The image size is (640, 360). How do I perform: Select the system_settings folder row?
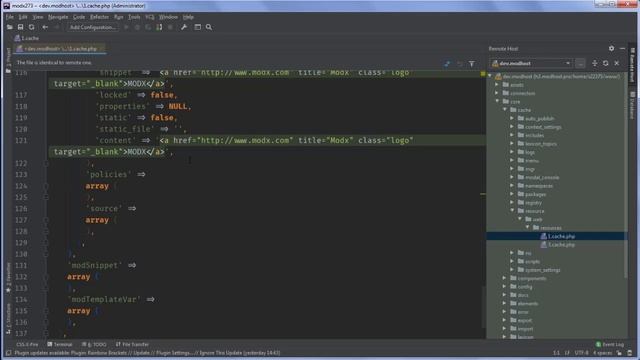tap(538, 270)
